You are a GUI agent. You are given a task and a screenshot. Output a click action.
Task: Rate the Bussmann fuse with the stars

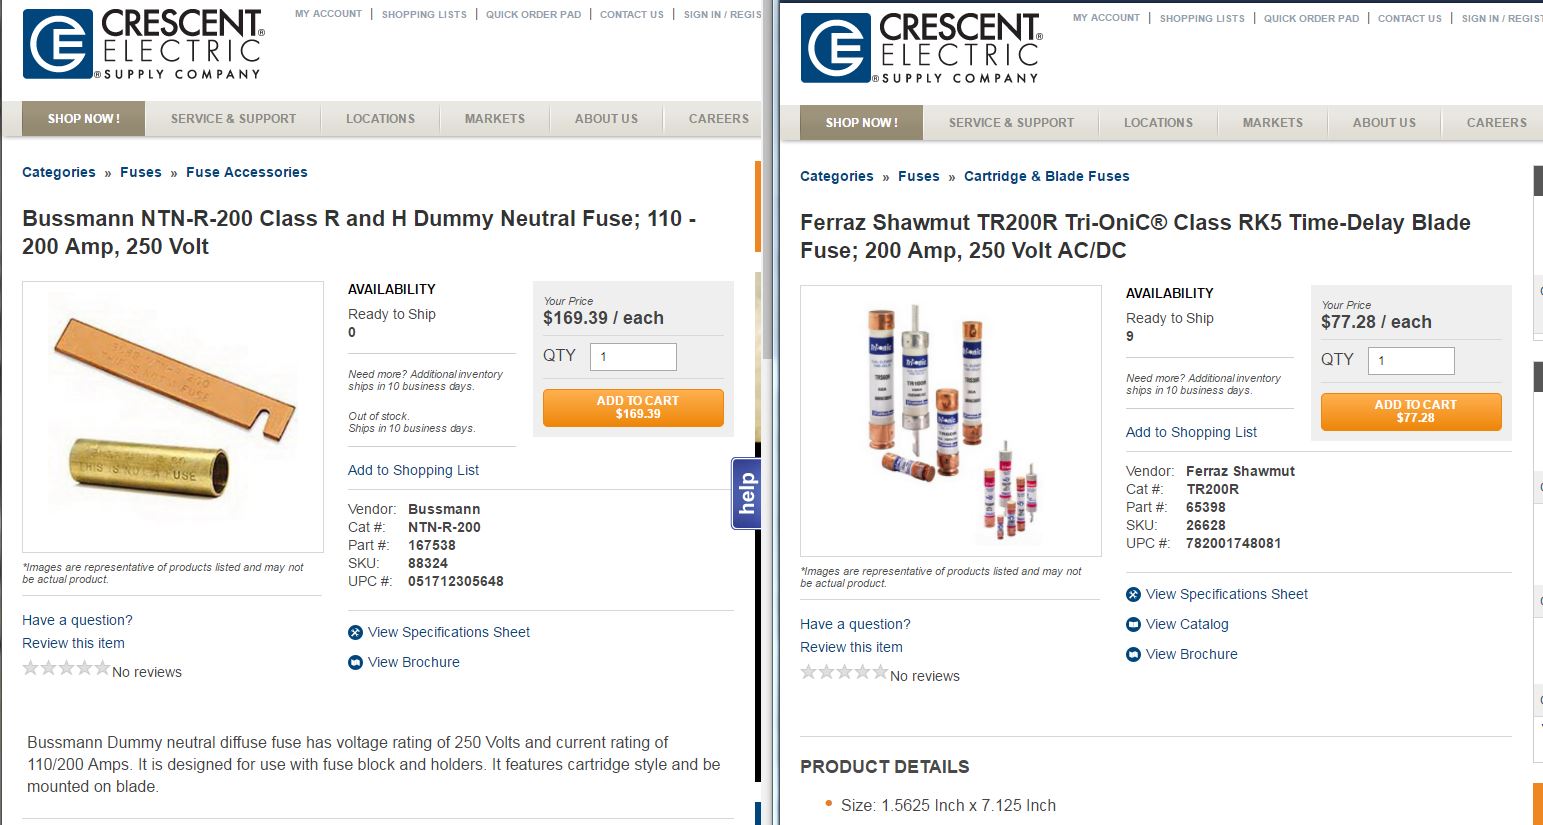[x=66, y=668]
